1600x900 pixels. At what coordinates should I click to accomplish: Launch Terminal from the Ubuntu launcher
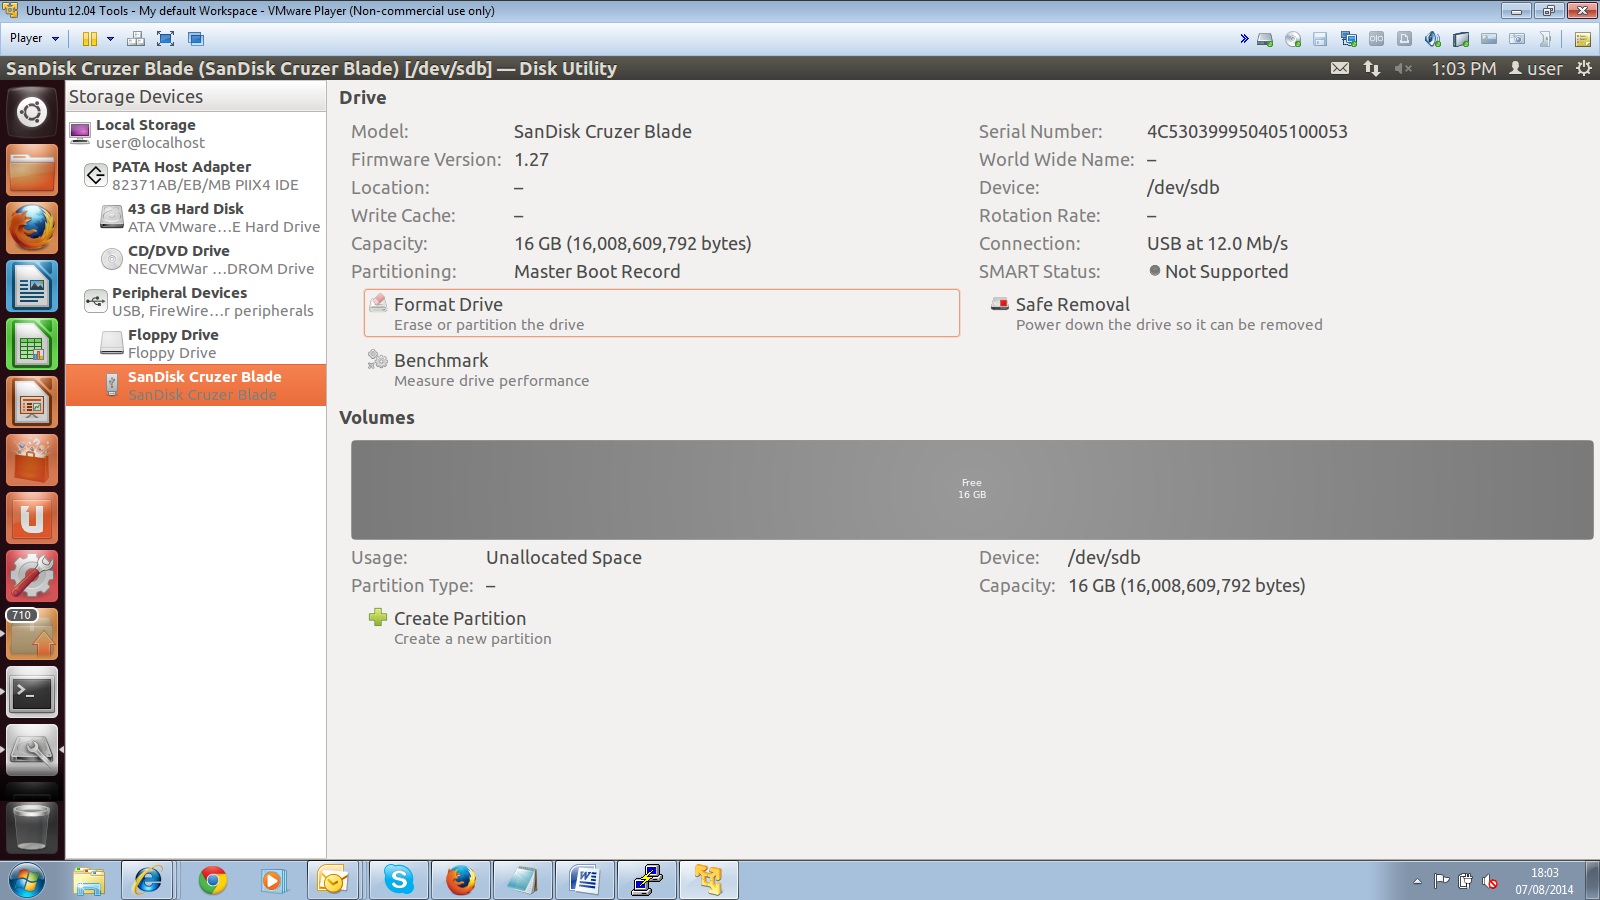coord(32,692)
